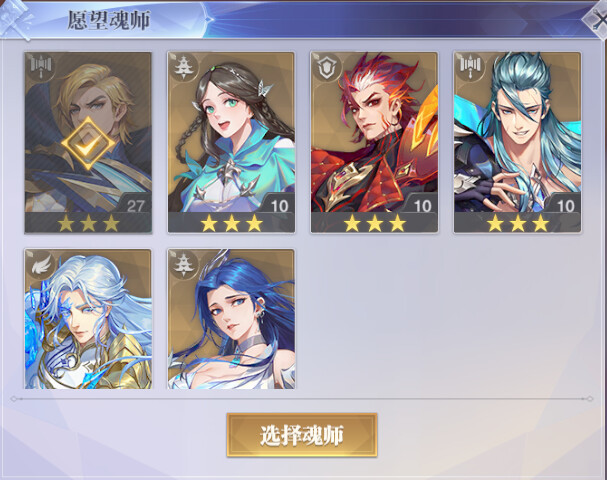Select the black-haired girl in teal cloak
The image size is (607, 480).
pos(231,142)
